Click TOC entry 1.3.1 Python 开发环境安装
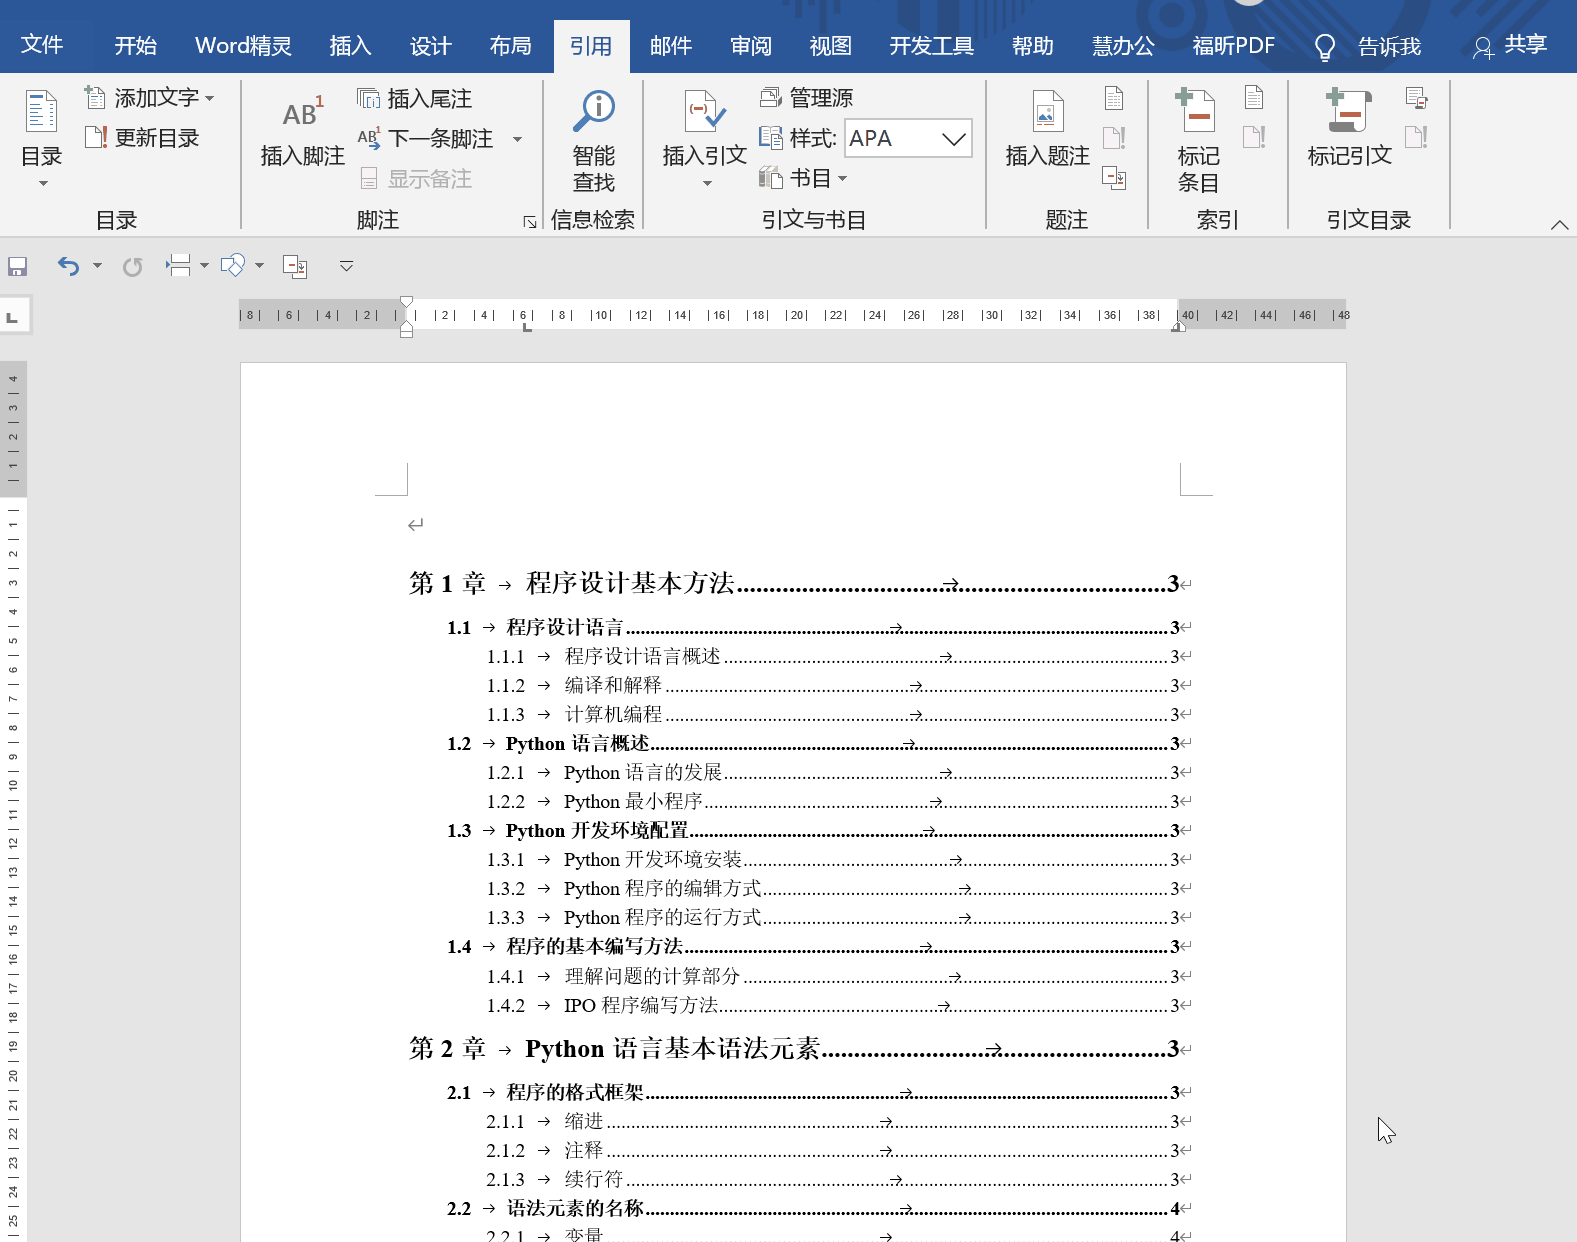 tap(834, 860)
